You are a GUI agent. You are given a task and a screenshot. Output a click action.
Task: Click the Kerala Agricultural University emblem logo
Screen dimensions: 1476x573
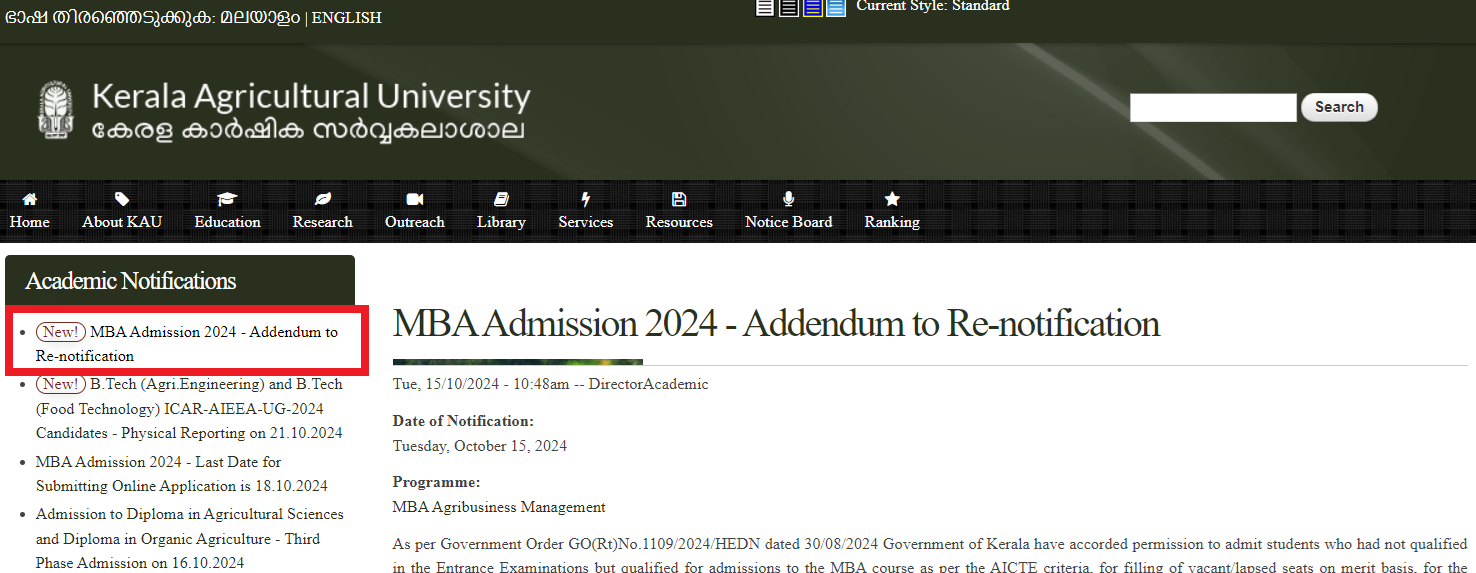(x=56, y=110)
